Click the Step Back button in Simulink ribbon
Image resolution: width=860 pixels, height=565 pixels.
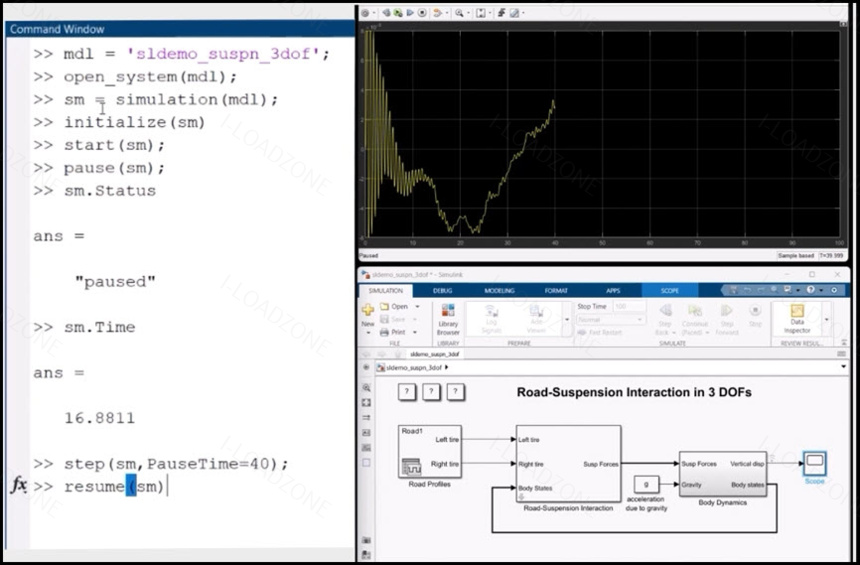665,319
